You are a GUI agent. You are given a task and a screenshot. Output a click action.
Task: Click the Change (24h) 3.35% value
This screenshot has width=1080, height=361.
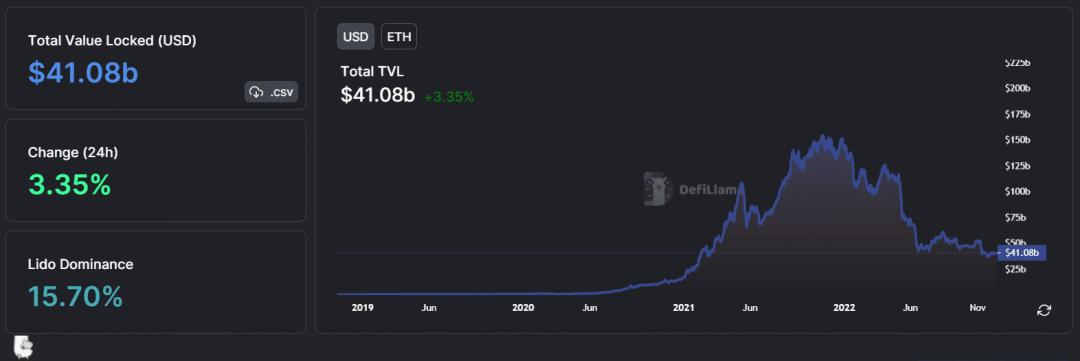click(x=70, y=185)
